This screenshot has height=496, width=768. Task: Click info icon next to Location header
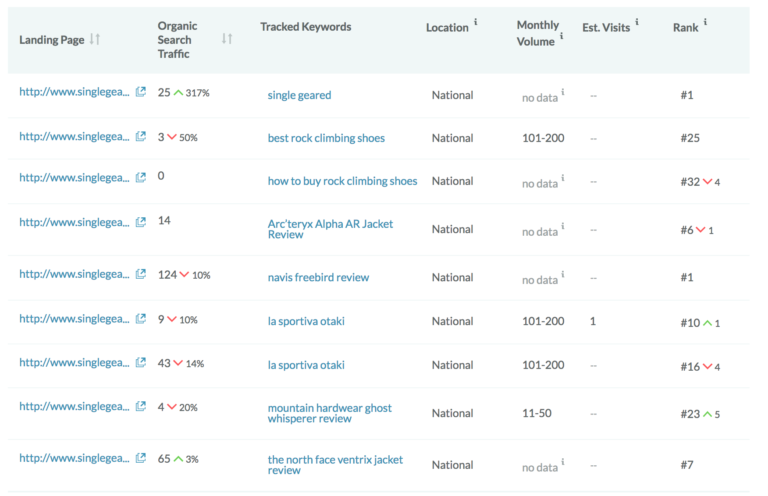[476, 22]
